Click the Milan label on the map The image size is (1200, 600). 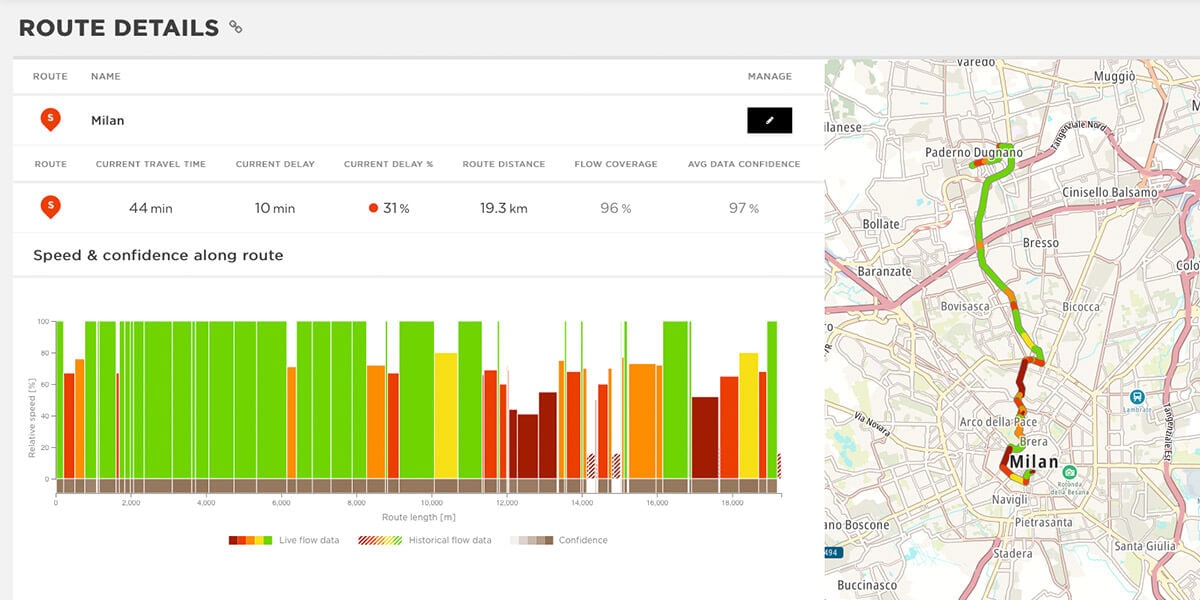[1035, 461]
